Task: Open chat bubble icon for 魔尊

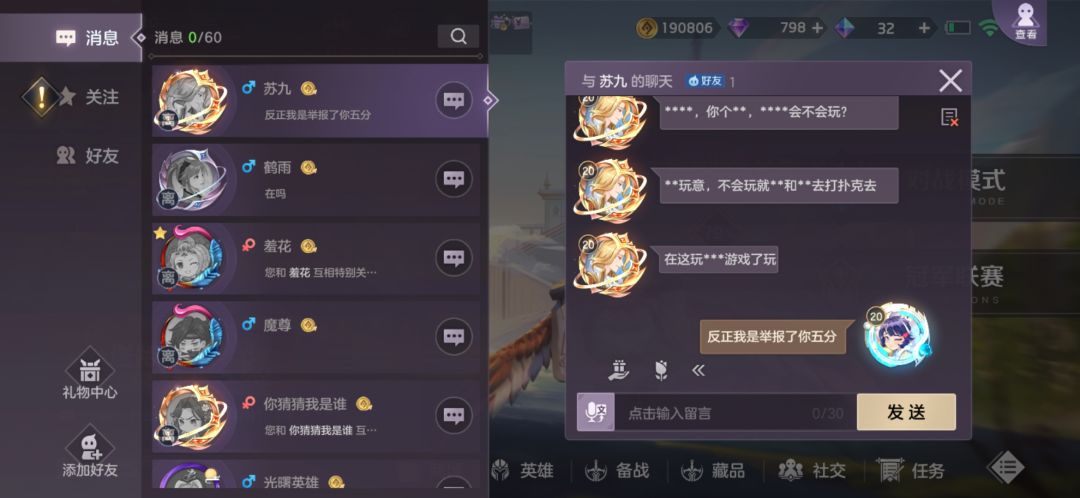Action: [453, 337]
